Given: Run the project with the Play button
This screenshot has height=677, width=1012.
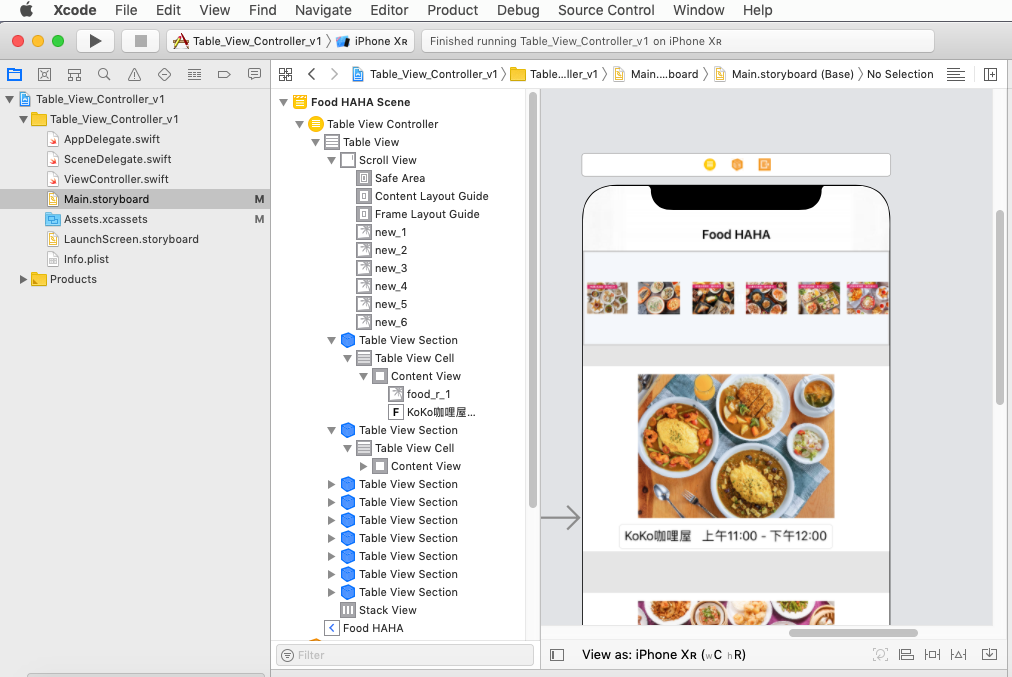Looking at the screenshot, I should 95,41.
